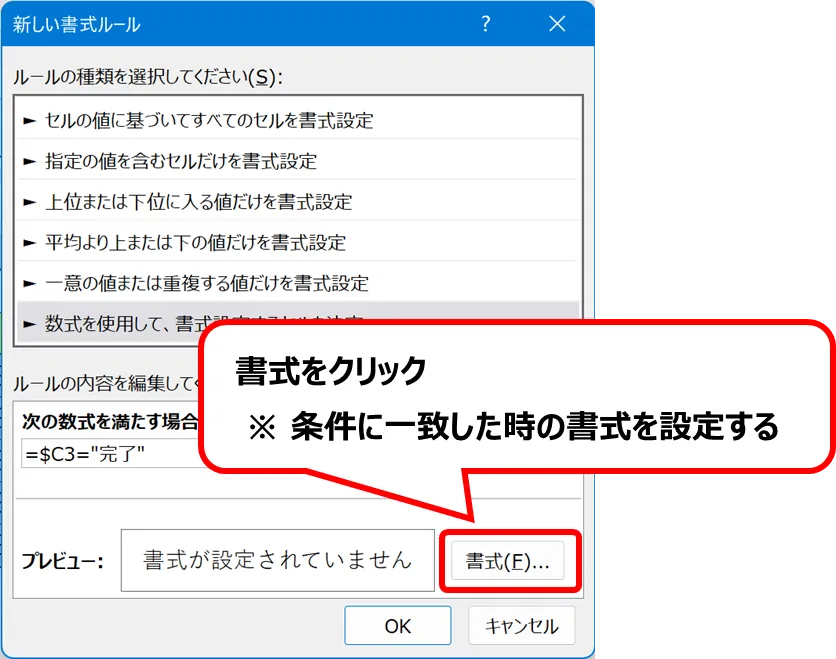Click the question mark help button

tap(486, 24)
